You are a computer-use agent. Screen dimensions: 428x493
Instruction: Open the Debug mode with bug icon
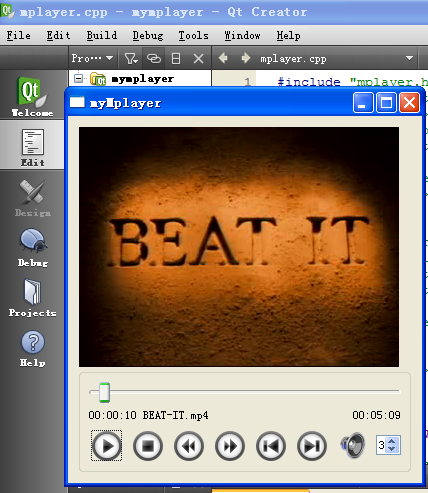(x=32, y=247)
